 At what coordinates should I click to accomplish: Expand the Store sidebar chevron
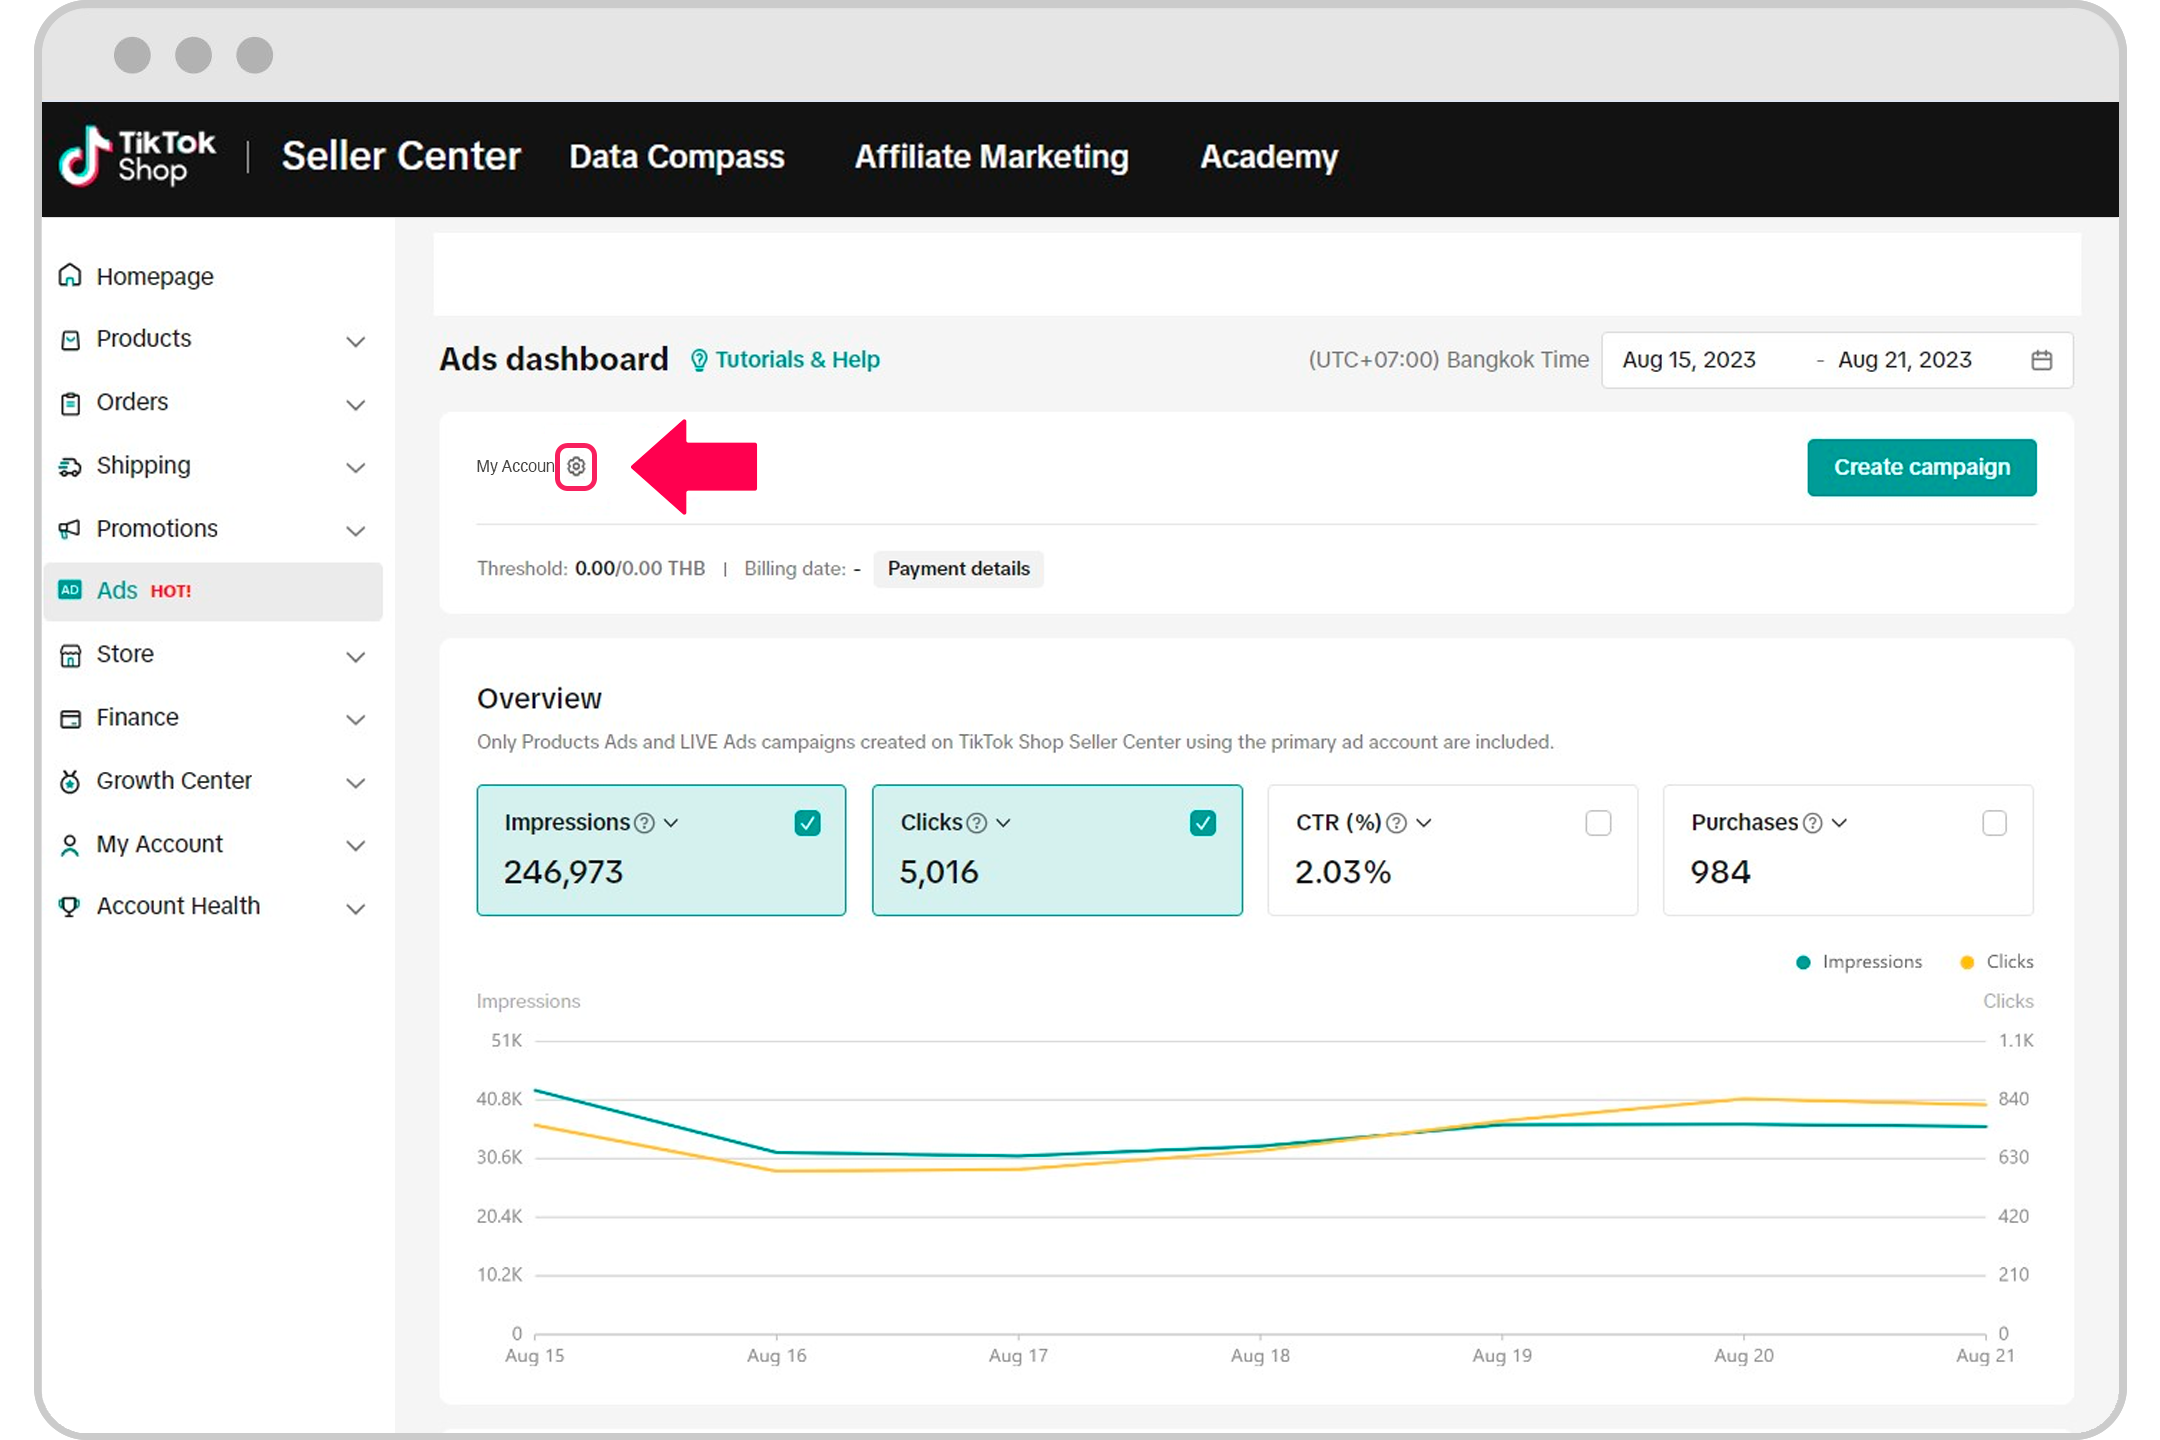(x=355, y=657)
